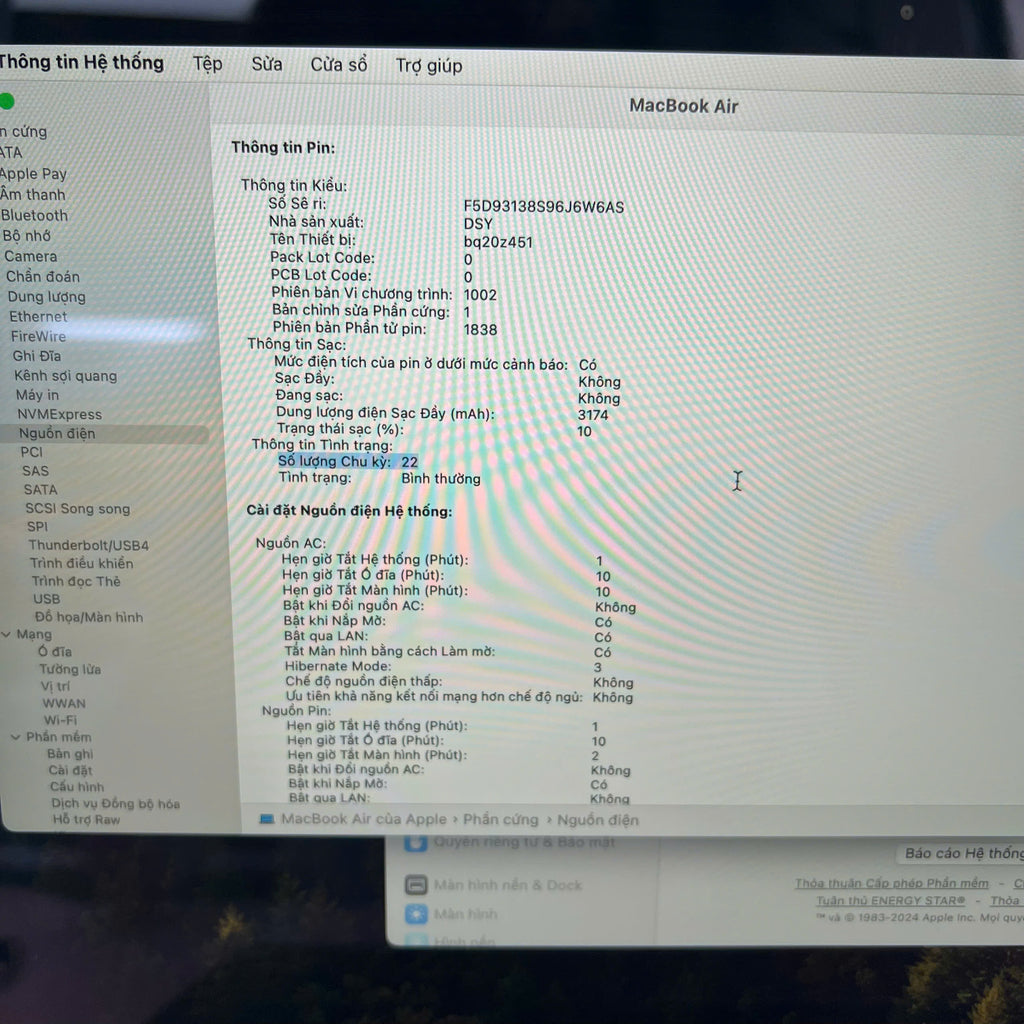Select SATA in the sidebar
1024x1024 pixels.
[x=40, y=490]
